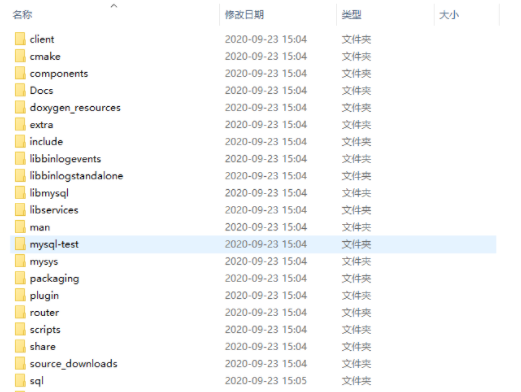This screenshot has width=521, height=392.
Task: Select the libservices folder name
Action: click(x=54, y=210)
